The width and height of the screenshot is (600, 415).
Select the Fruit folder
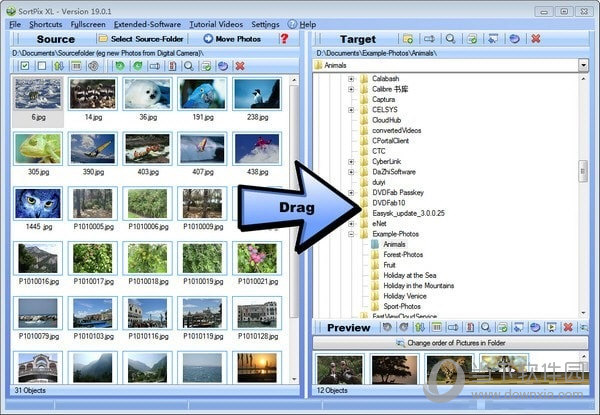[x=389, y=265]
